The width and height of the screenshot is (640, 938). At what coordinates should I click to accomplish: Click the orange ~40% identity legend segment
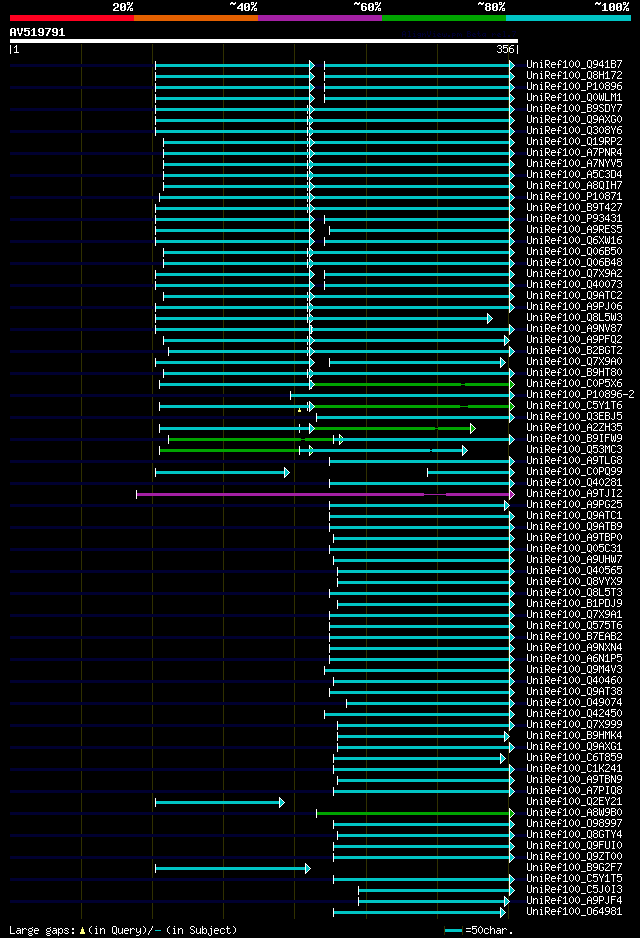[x=196, y=18]
